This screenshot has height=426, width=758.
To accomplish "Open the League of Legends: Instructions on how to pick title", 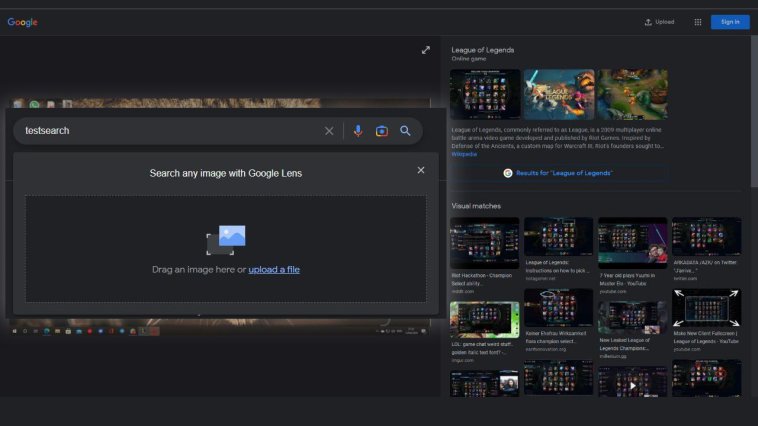I will (x=557, y=266).
